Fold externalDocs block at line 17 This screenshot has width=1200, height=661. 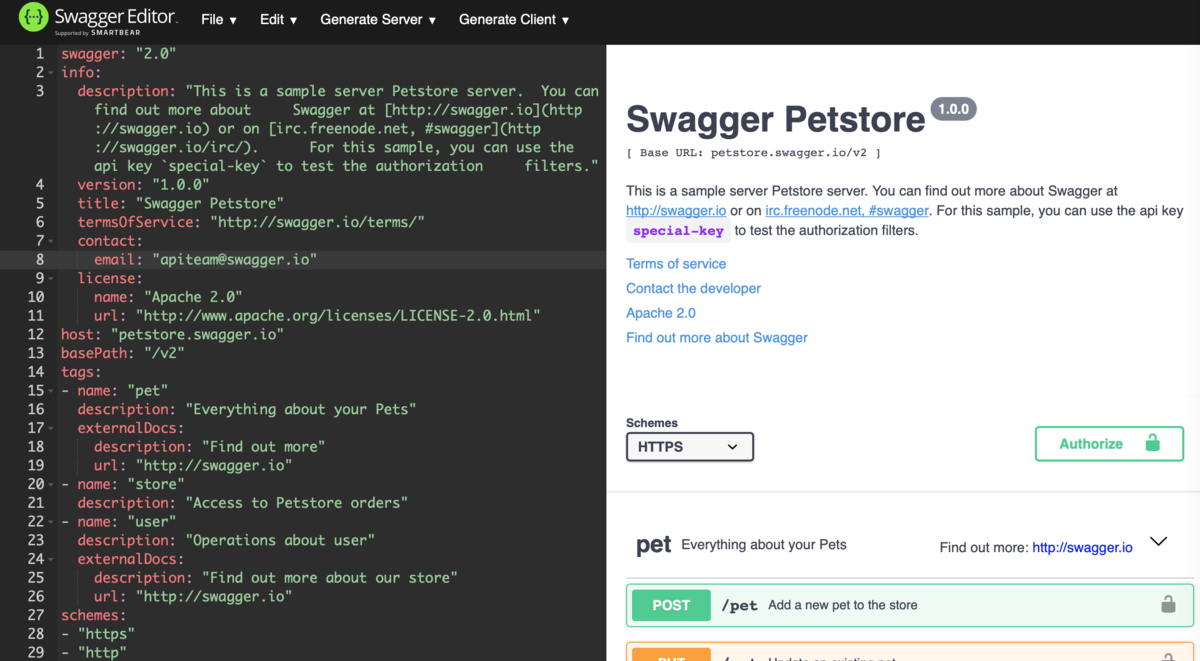point(51,428)
